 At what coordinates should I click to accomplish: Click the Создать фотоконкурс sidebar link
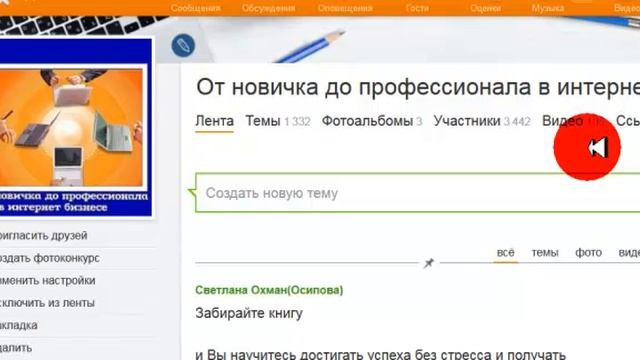click(x=50, y=258)
